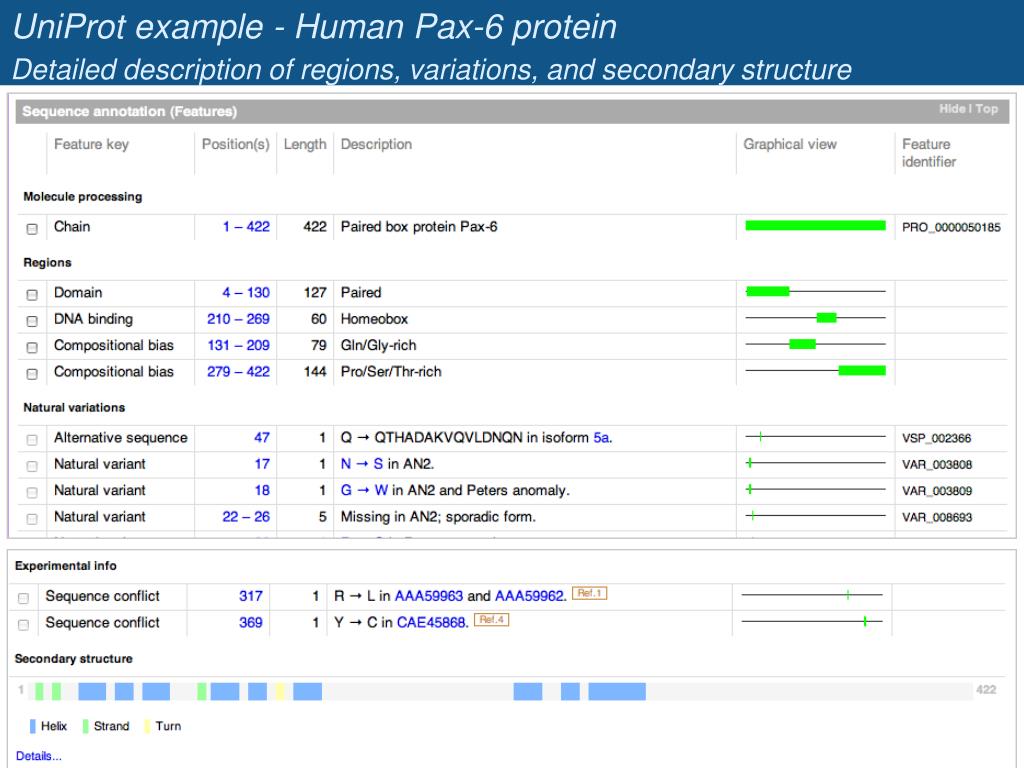1024x768 pixels.
Task: Click the Pro/Ser/Thr-rich green graphical bar
Action: (x=862, y=370)
